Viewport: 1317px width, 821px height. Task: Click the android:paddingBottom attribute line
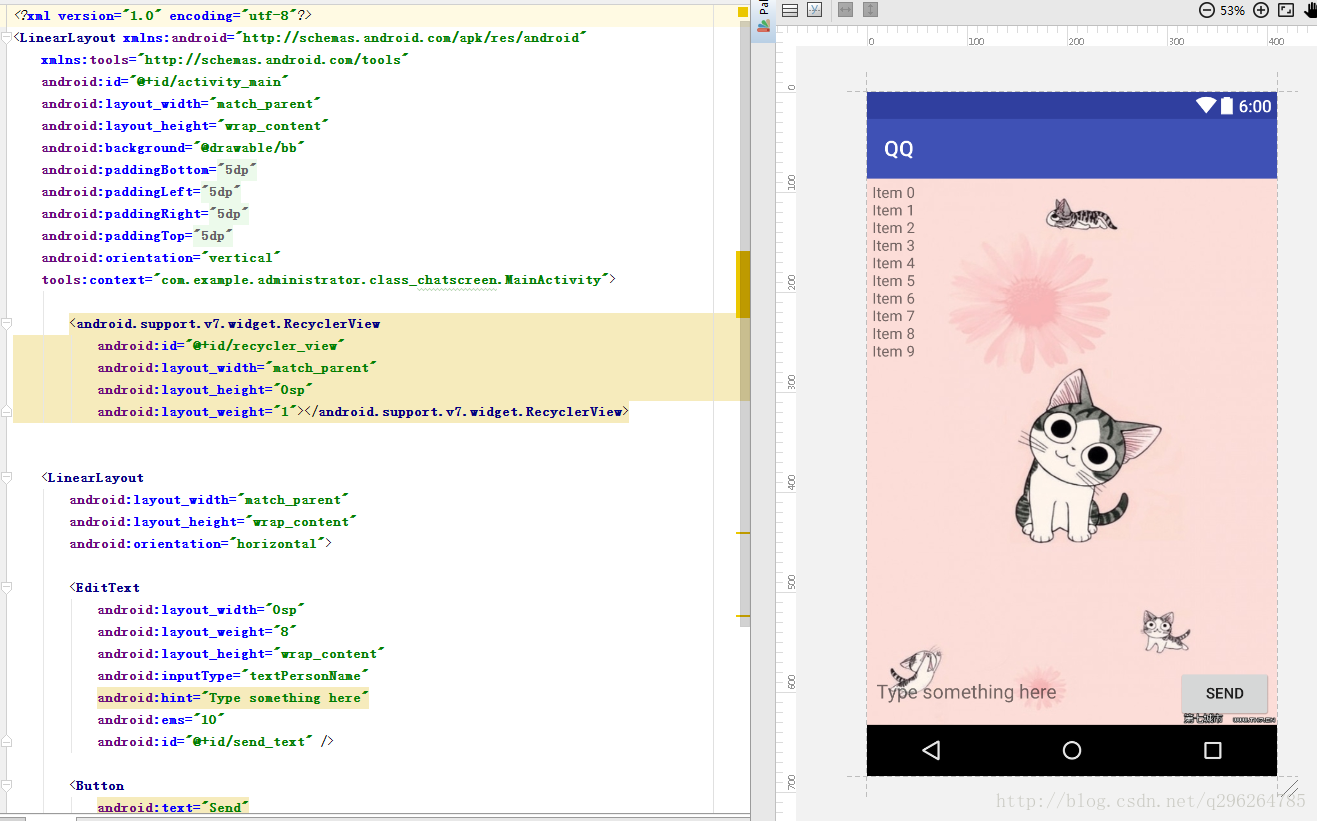pos(149,170)
